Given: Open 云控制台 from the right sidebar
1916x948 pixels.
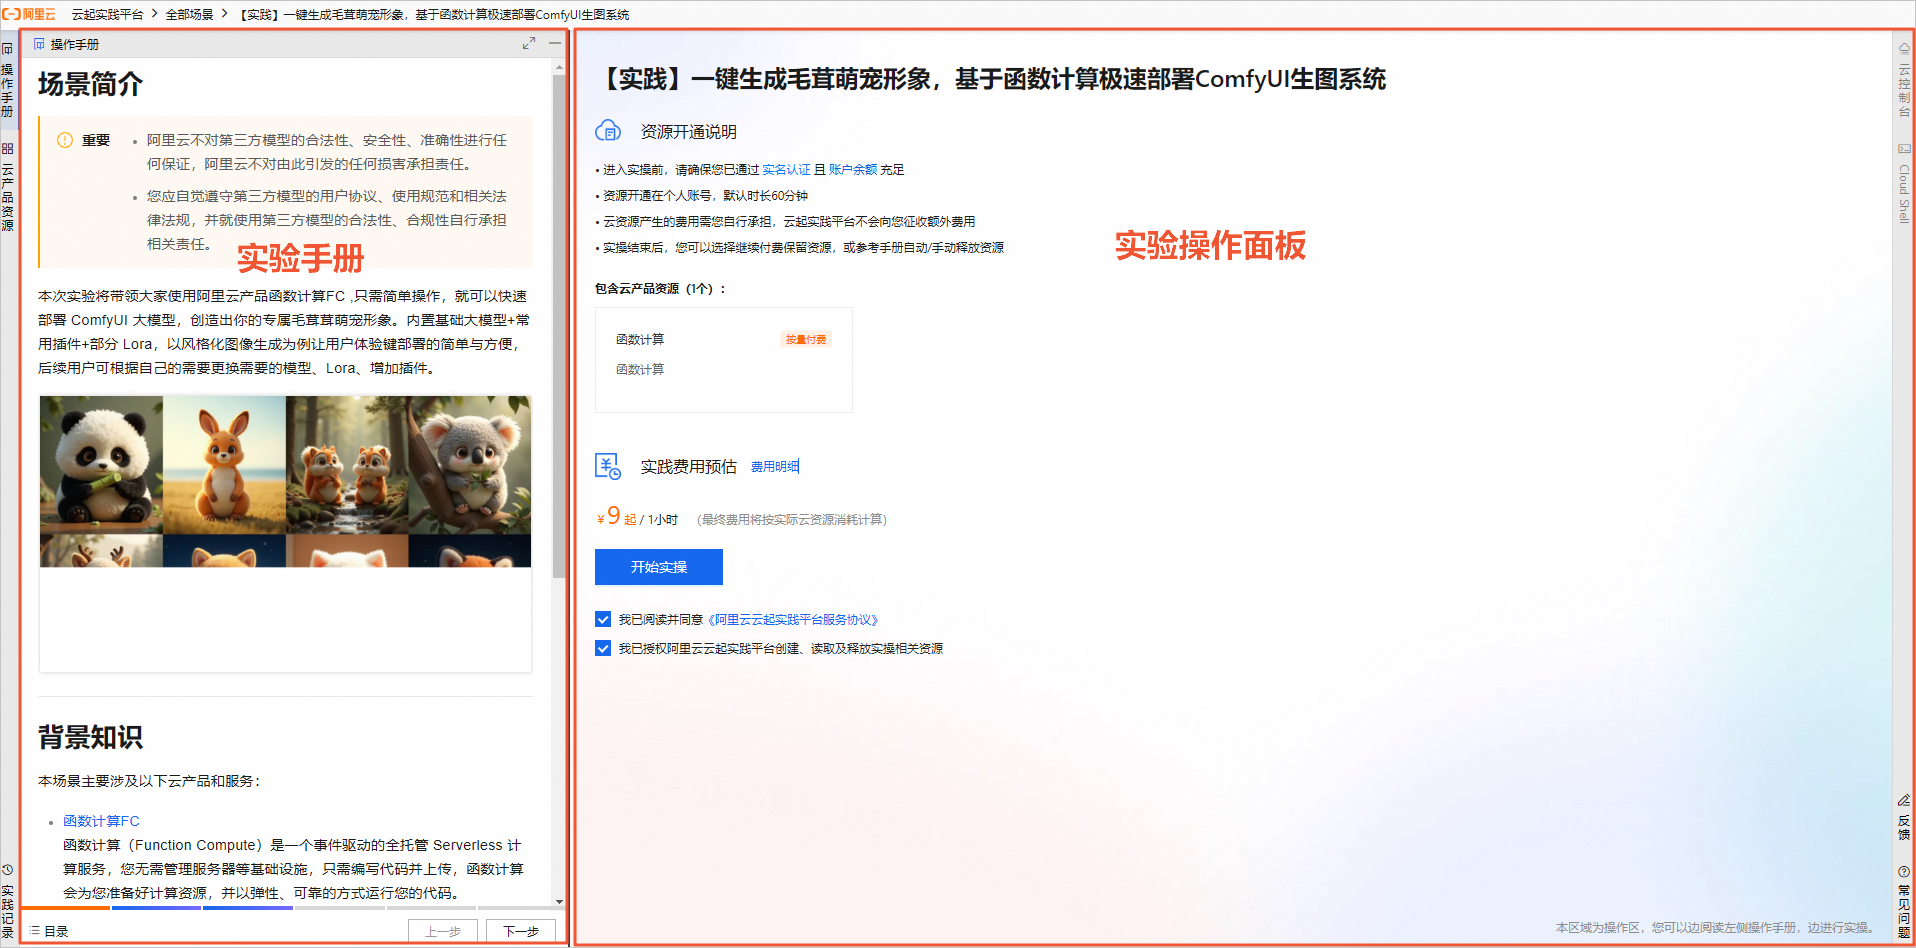Looking at the screenshot, I should tap(1904, 80).
